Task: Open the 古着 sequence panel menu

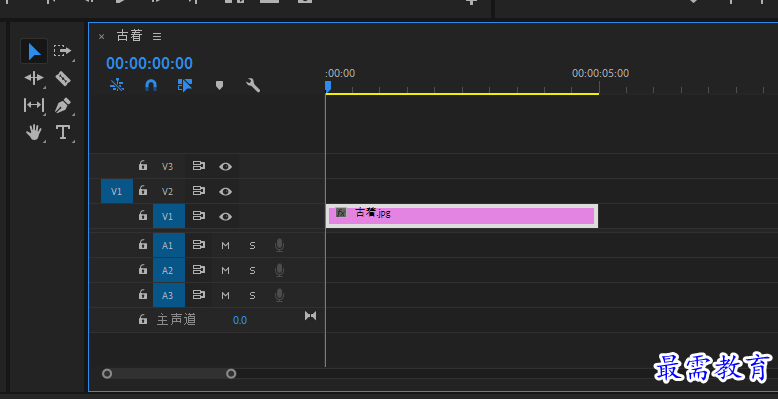Action: coord(157,36)
